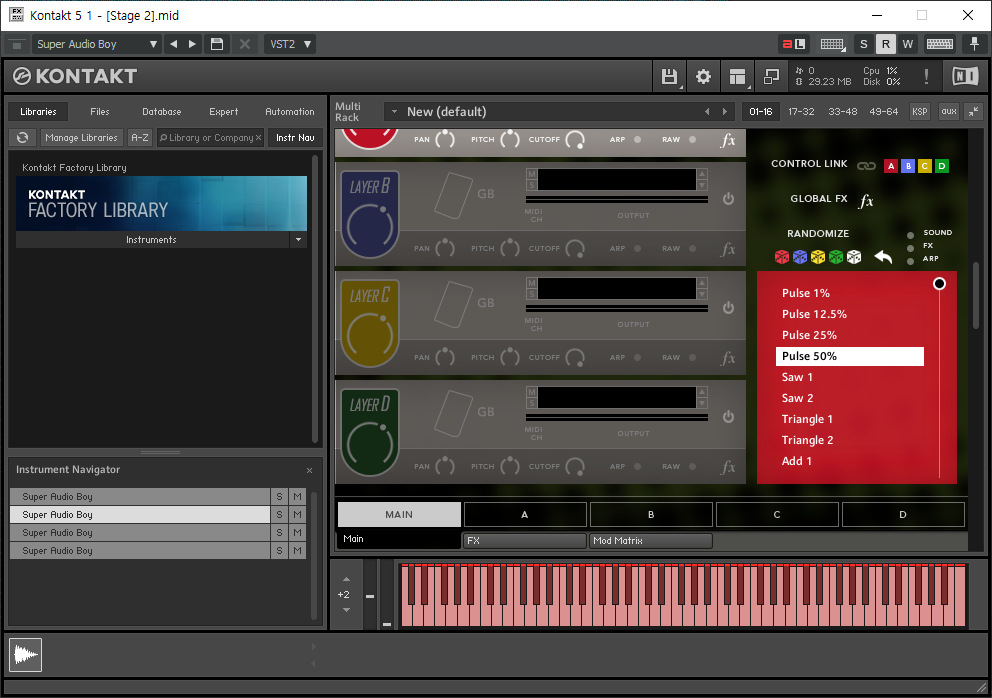Image resolution: width=992 pixels, height=698 pixels.
Task: Open the workspace layout panel icon
Action: tap(737, 77)
